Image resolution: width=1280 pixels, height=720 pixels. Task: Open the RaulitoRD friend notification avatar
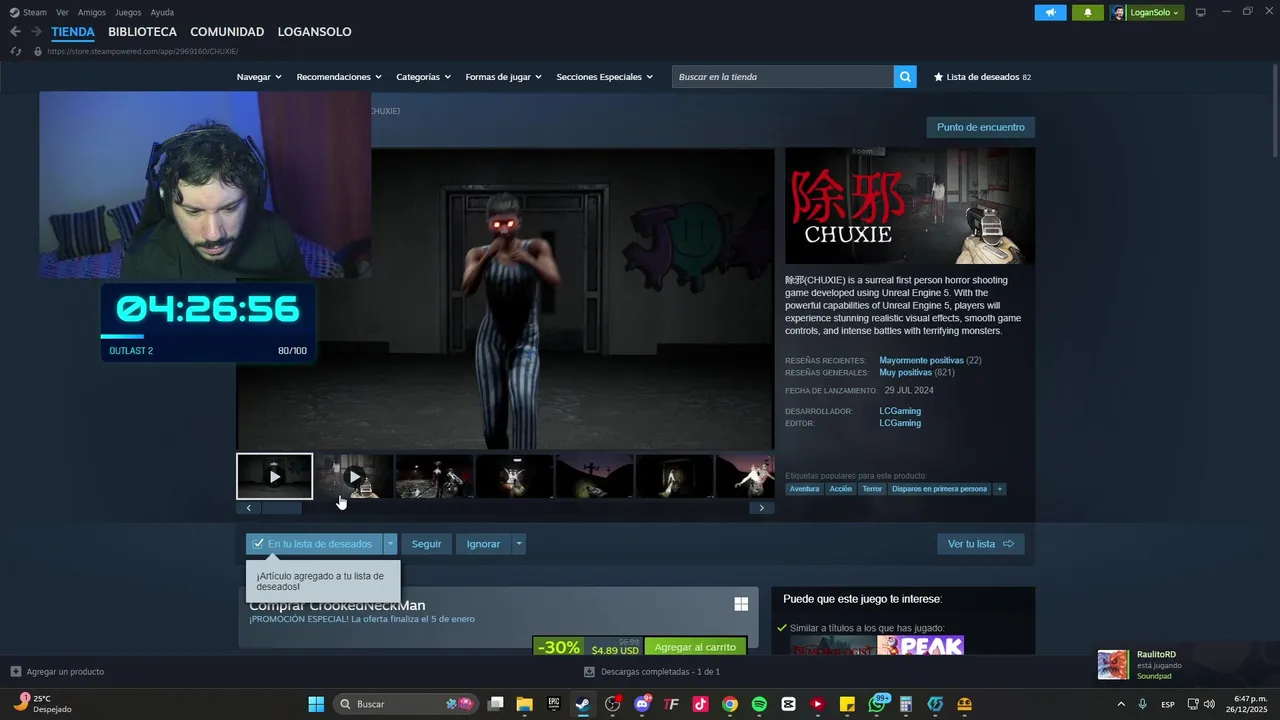(1113, 665)
